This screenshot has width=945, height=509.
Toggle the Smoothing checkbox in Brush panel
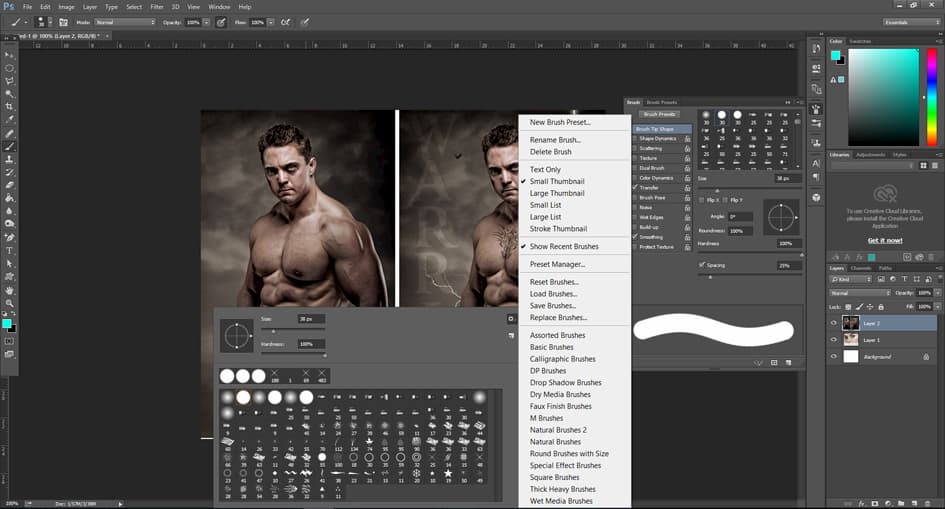coord(634,236)
